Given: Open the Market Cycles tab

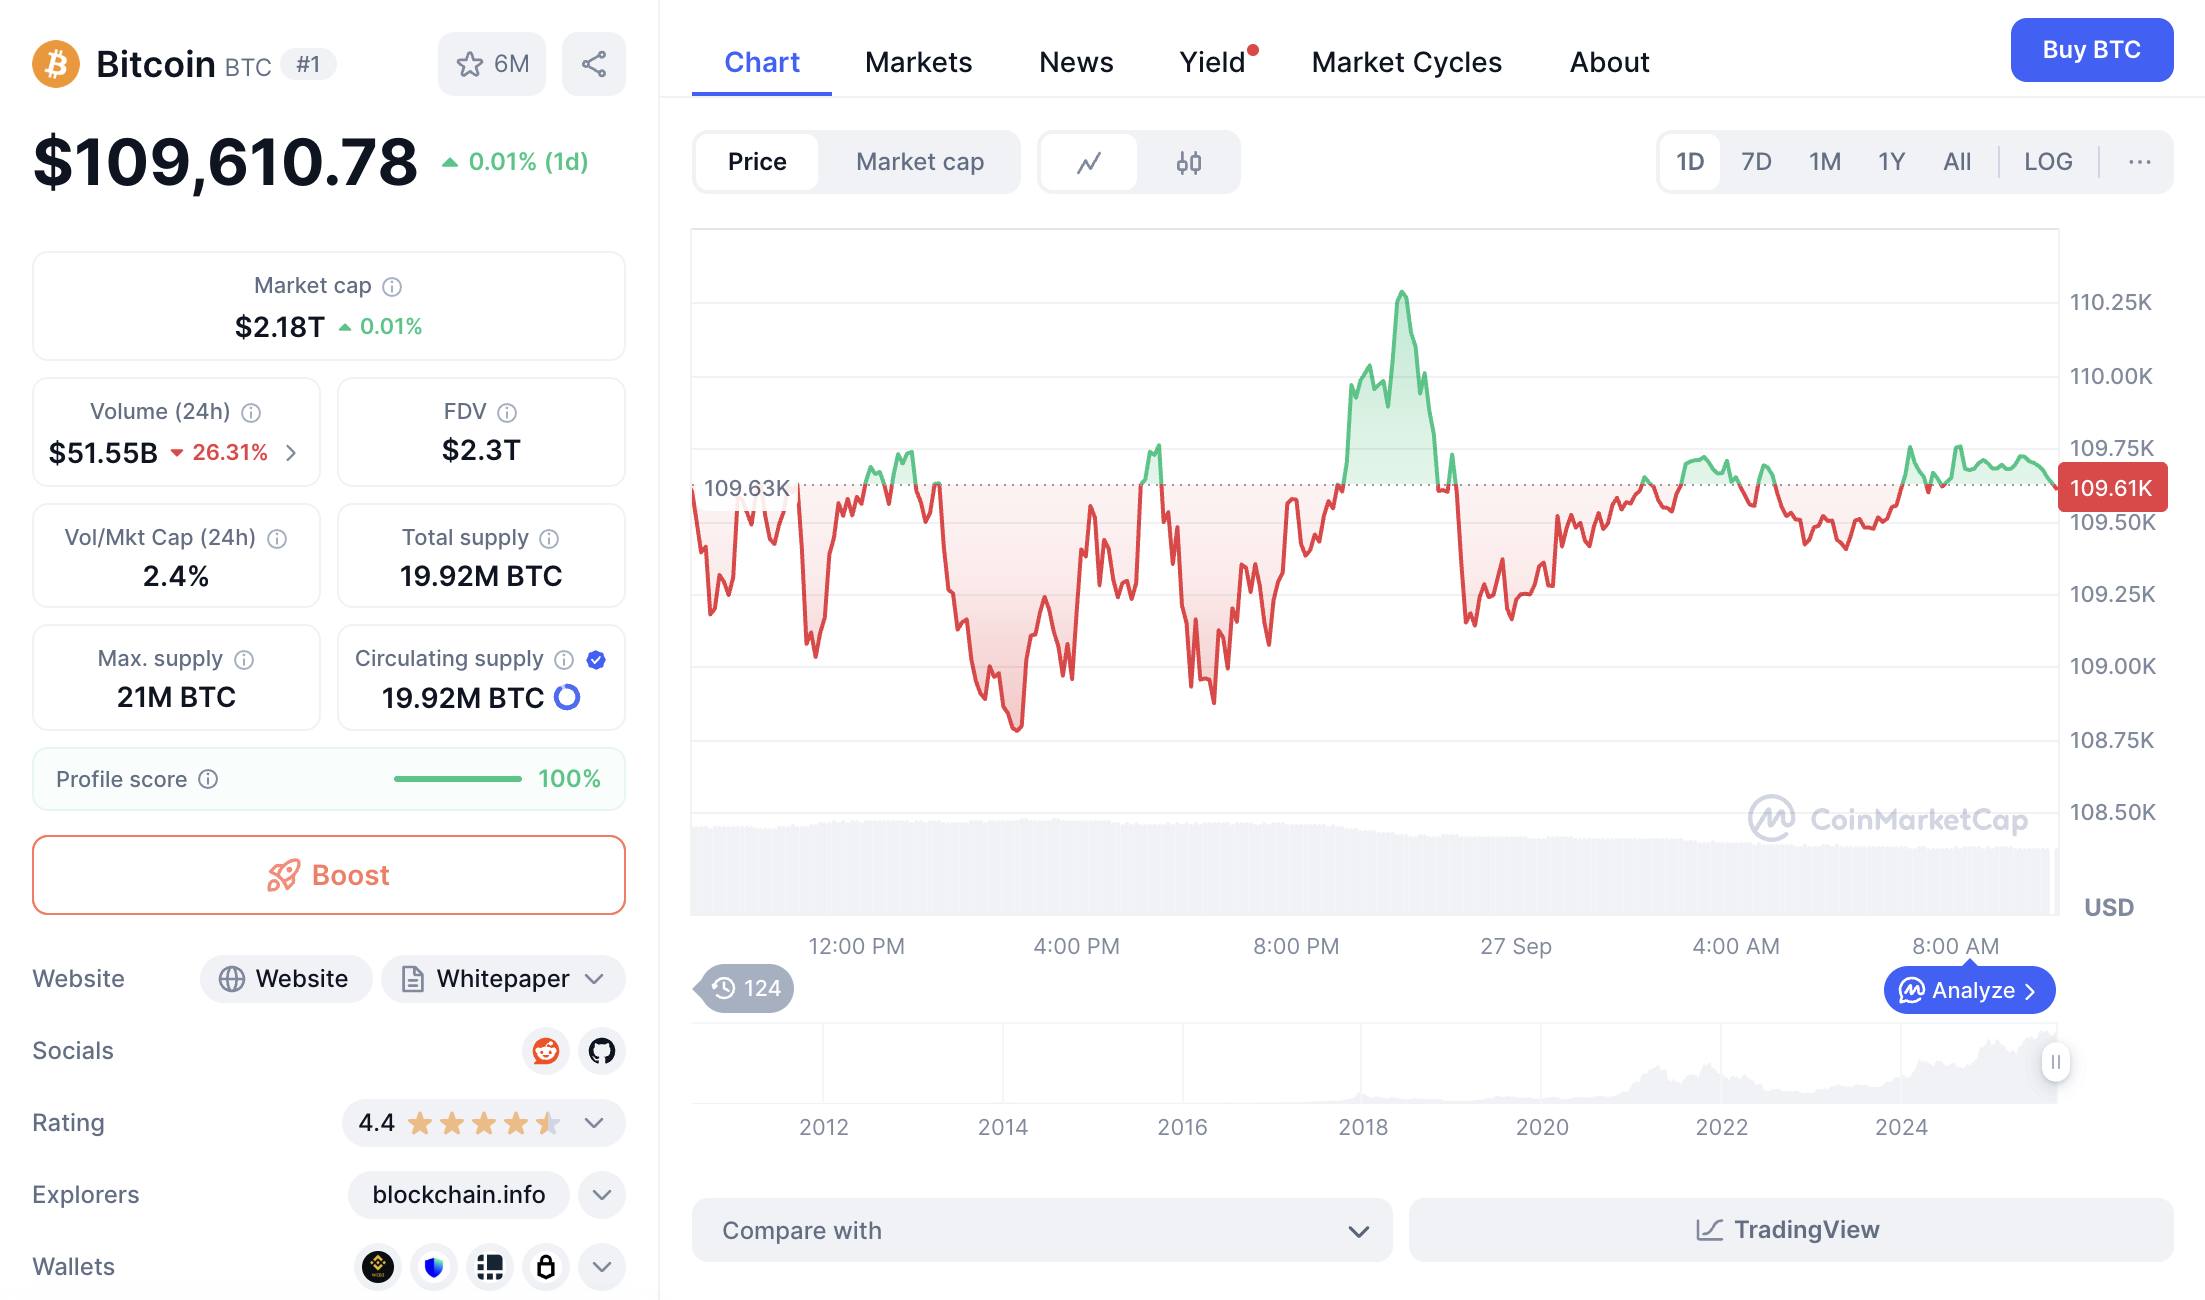Looking at the screenshot, I should (1407, 62).
